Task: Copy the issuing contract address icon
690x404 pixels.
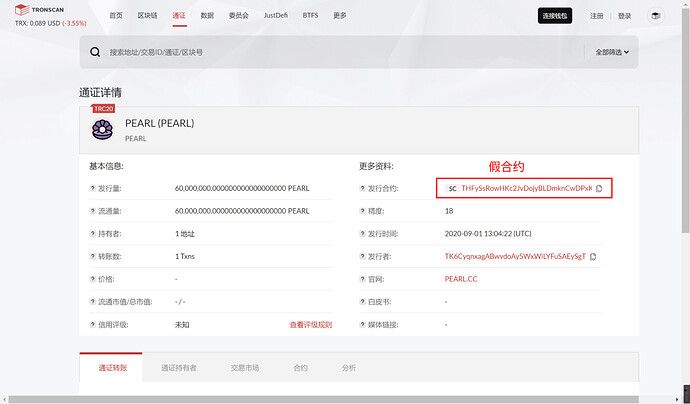Action: tap(599, 188)
